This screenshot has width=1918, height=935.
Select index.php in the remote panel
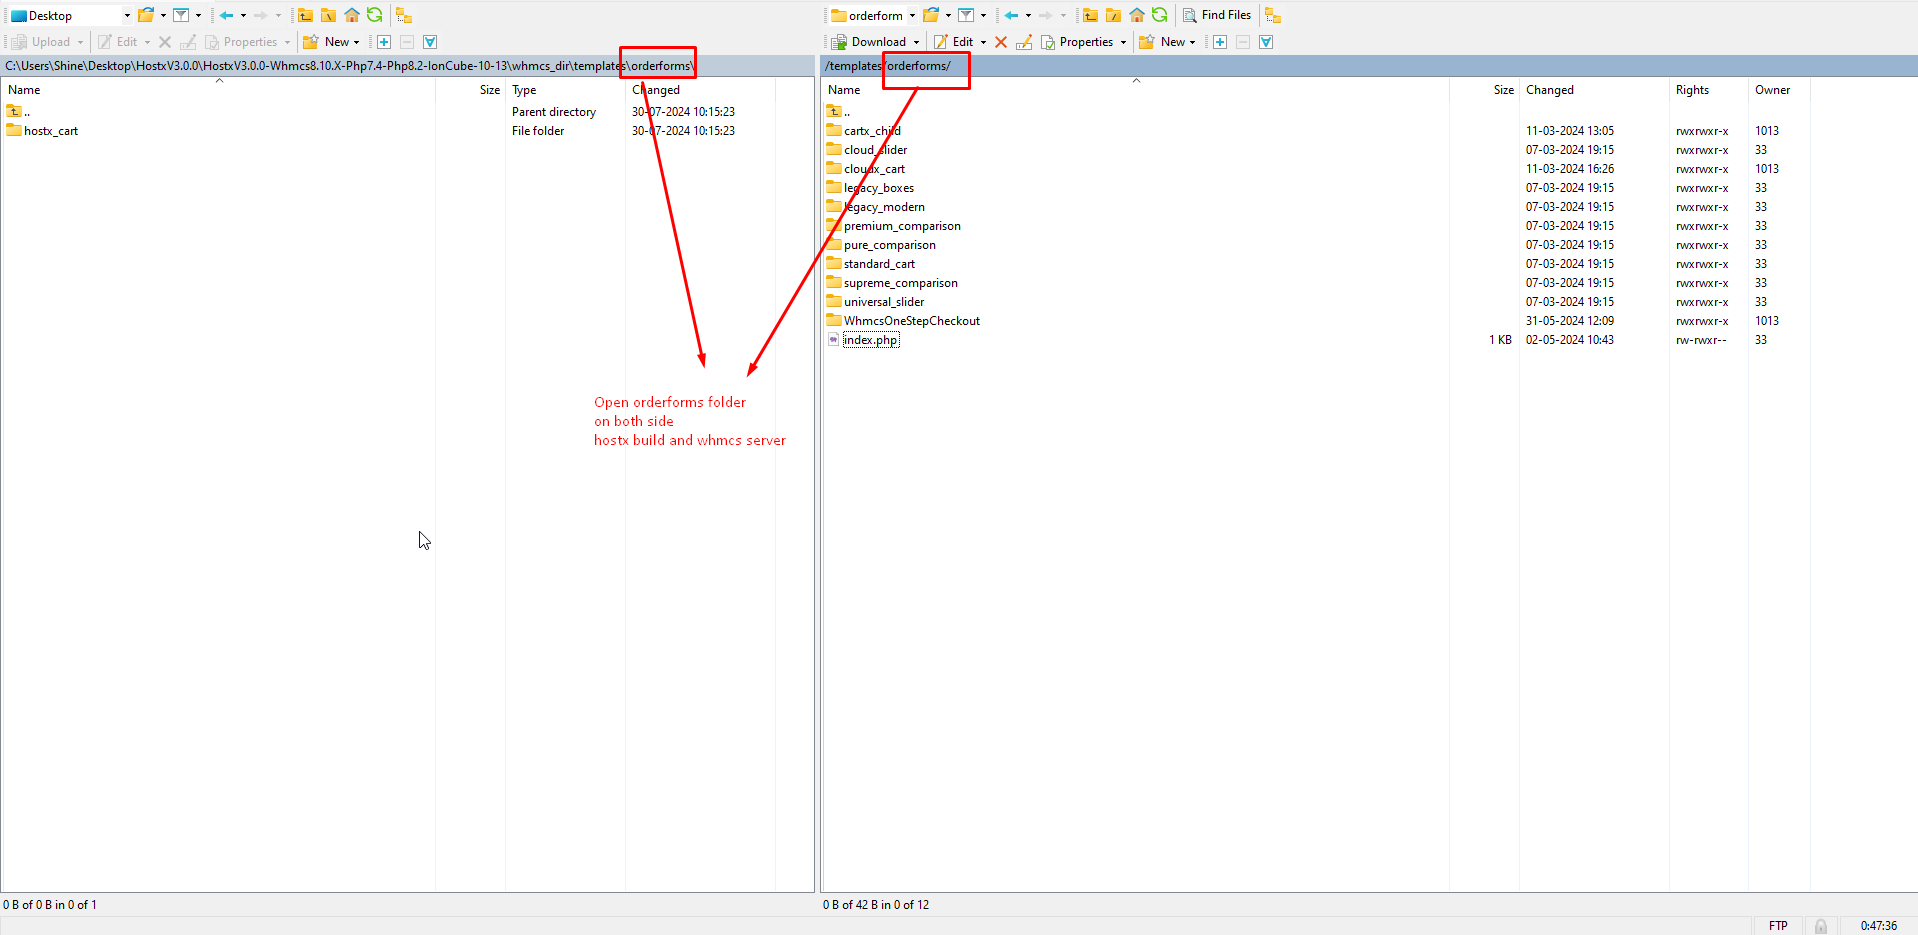pos(870,340)
